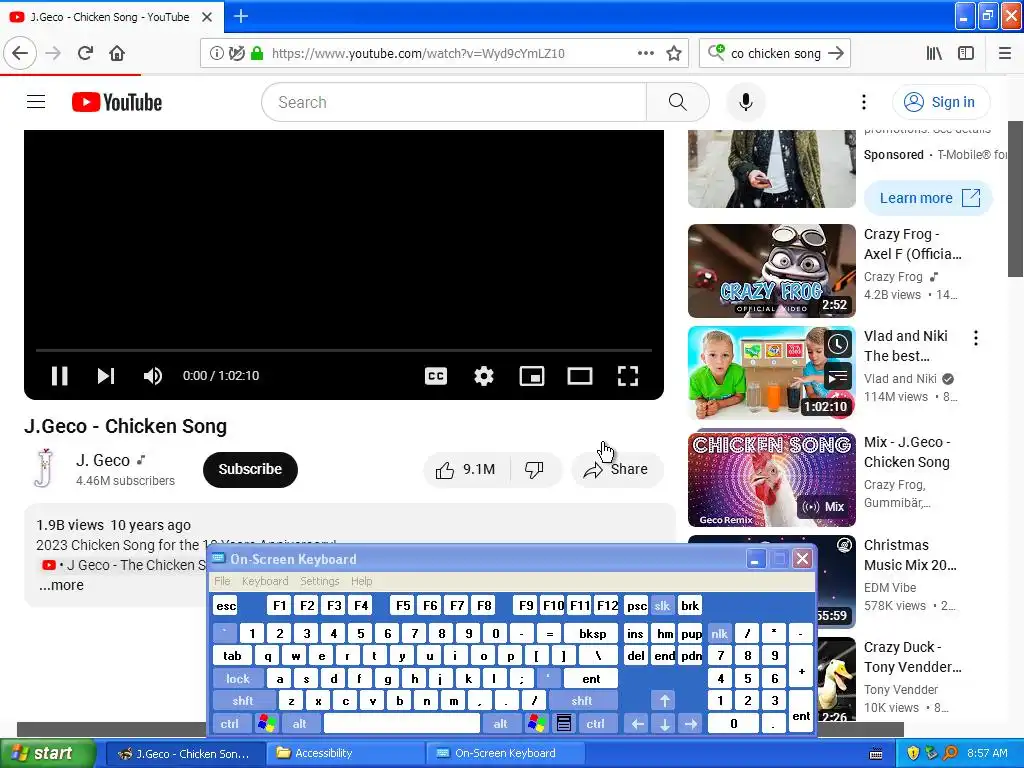The height and width of the screenshot is (768, 1024).
Task: Bookmark this page with the star
Action: point(674,53)
